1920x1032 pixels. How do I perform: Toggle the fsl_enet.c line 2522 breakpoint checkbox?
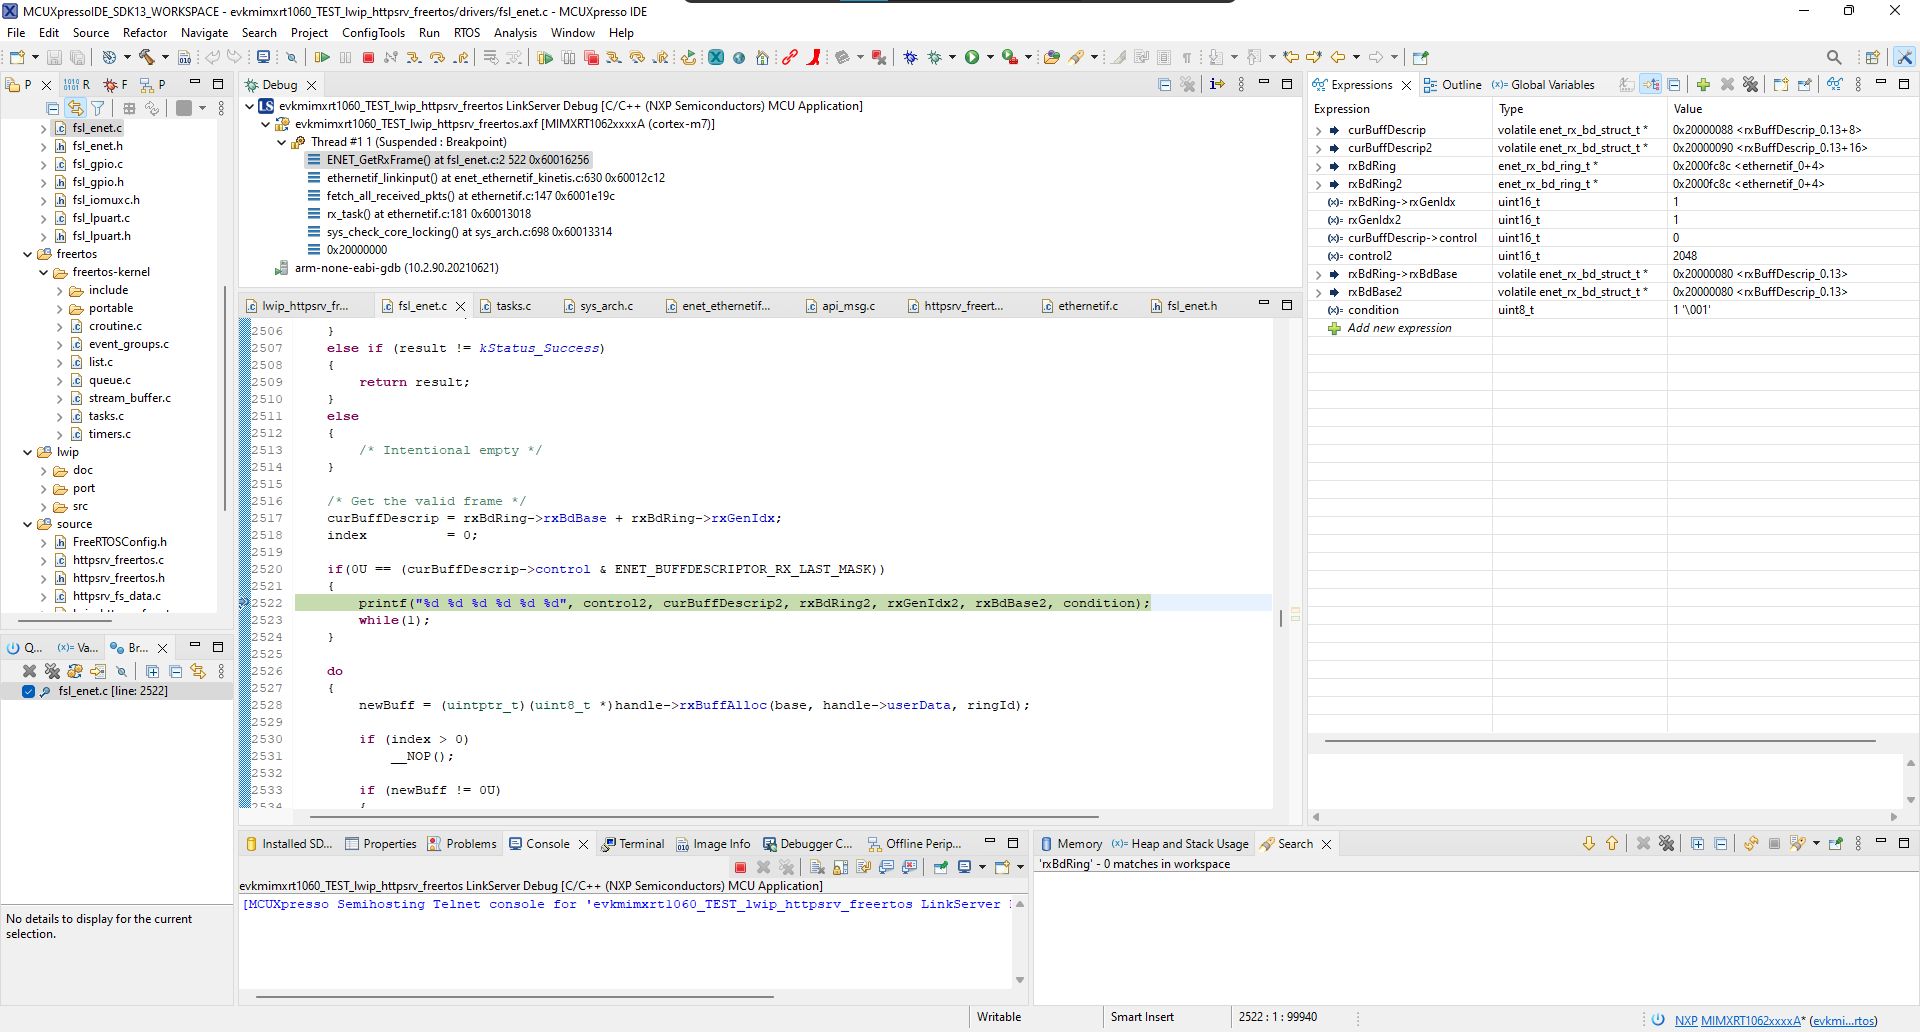[x=28, y=691]
